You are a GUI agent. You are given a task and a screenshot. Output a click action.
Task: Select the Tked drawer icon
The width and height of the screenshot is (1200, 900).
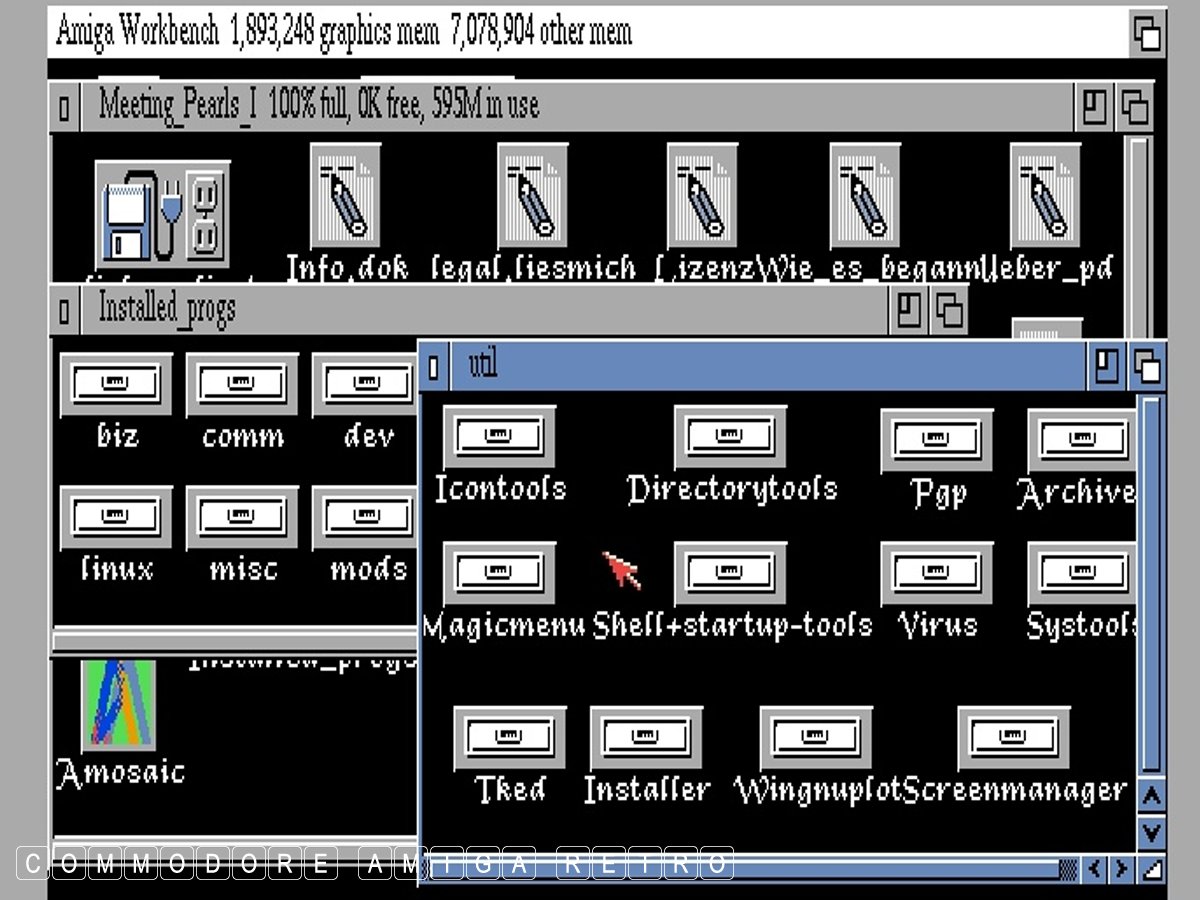click(509, 738)
